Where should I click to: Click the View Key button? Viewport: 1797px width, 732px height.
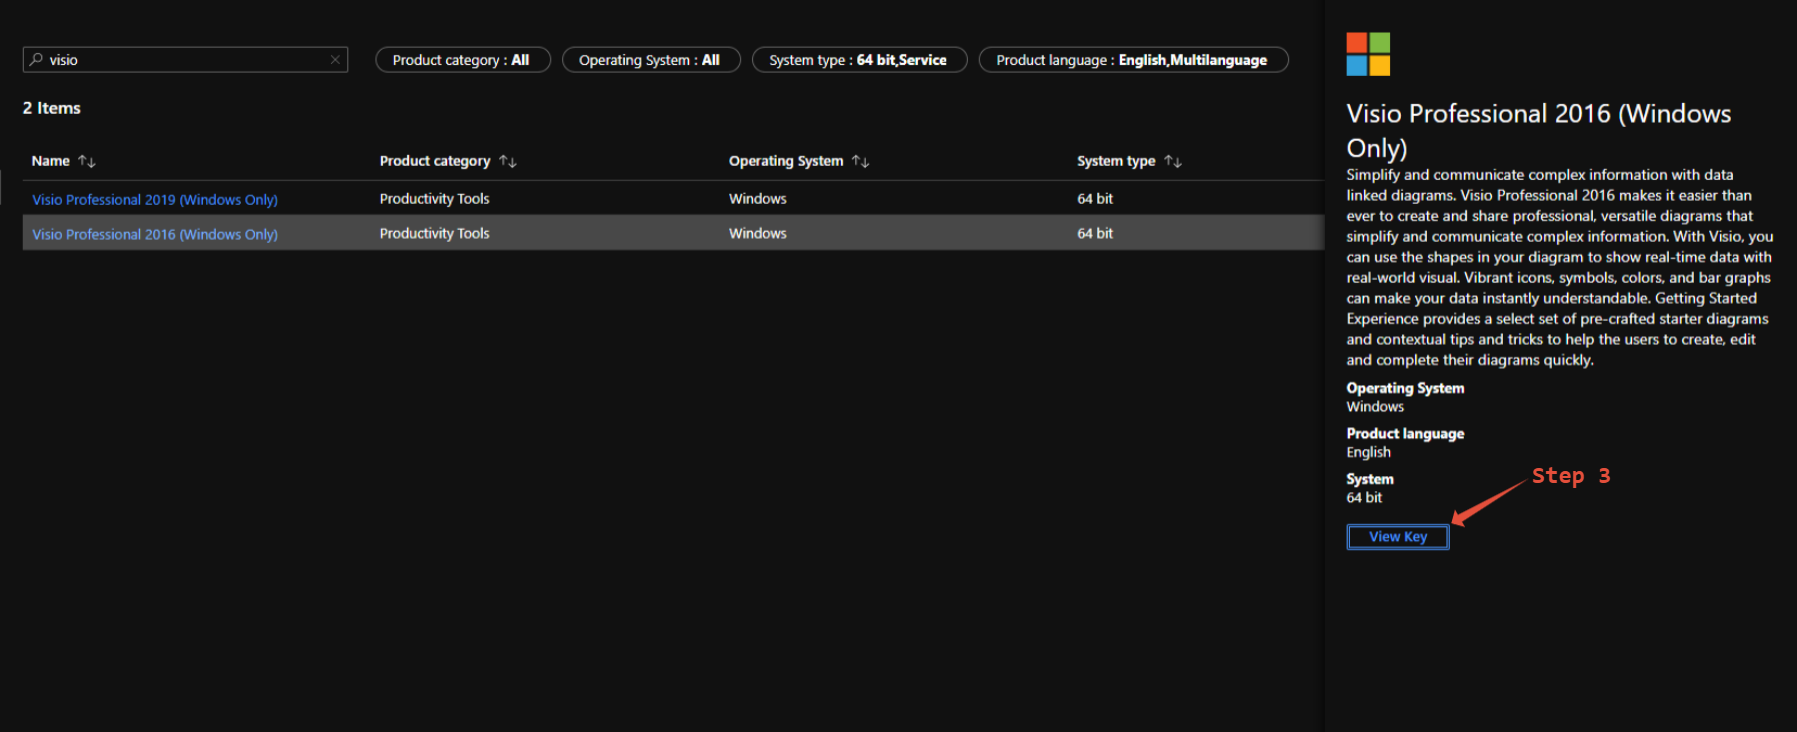pyautogui.click(x=1398, y=537)
